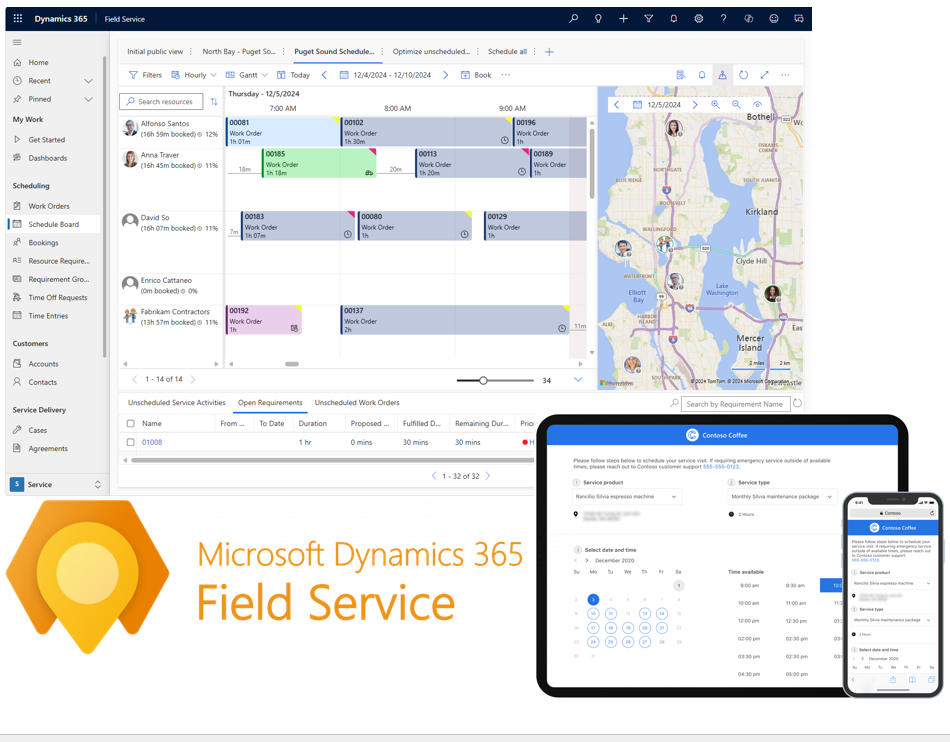The width and height of the screenshot is (950, 742).
Task: Open the Gantt view mode dropdown
Action: (x=247, y=75)
